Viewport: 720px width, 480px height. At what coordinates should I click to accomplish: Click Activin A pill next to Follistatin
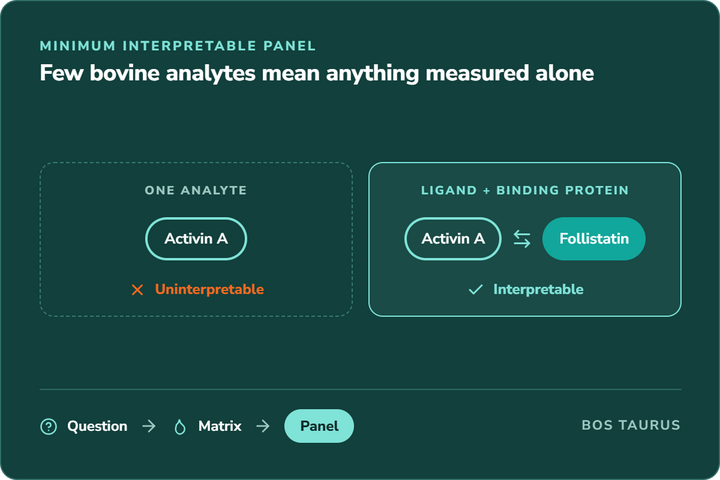[x=453, y=239]
